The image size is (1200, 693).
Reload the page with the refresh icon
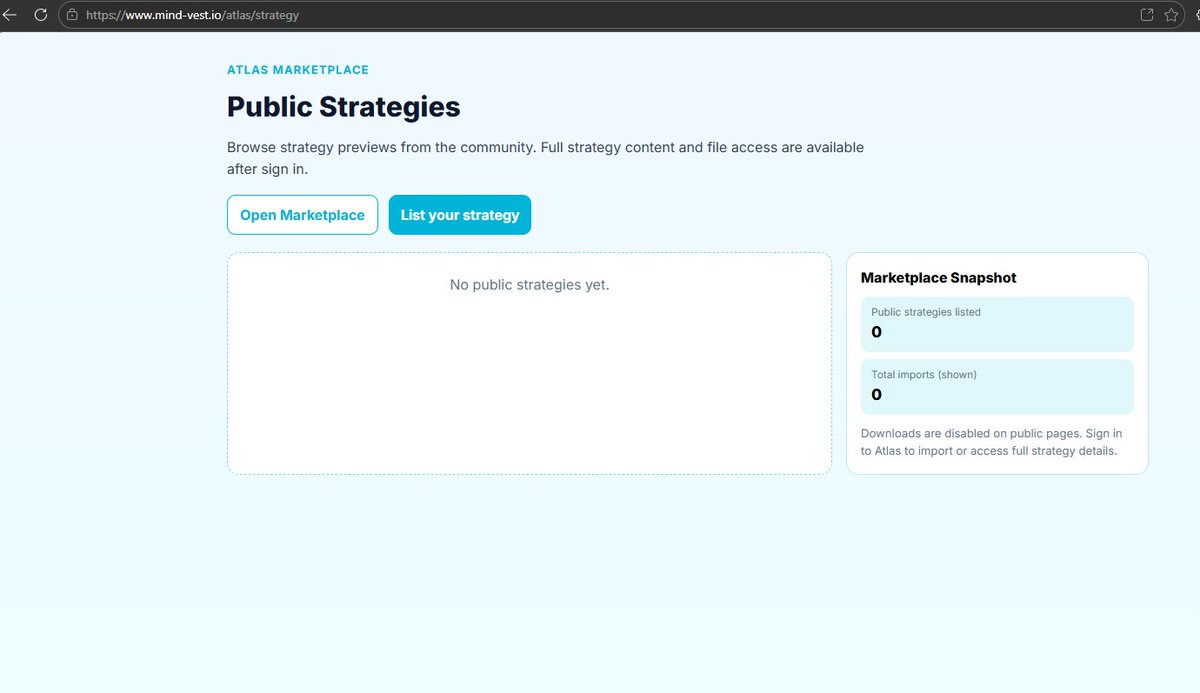pyautogui.click(x=41, y=15)
